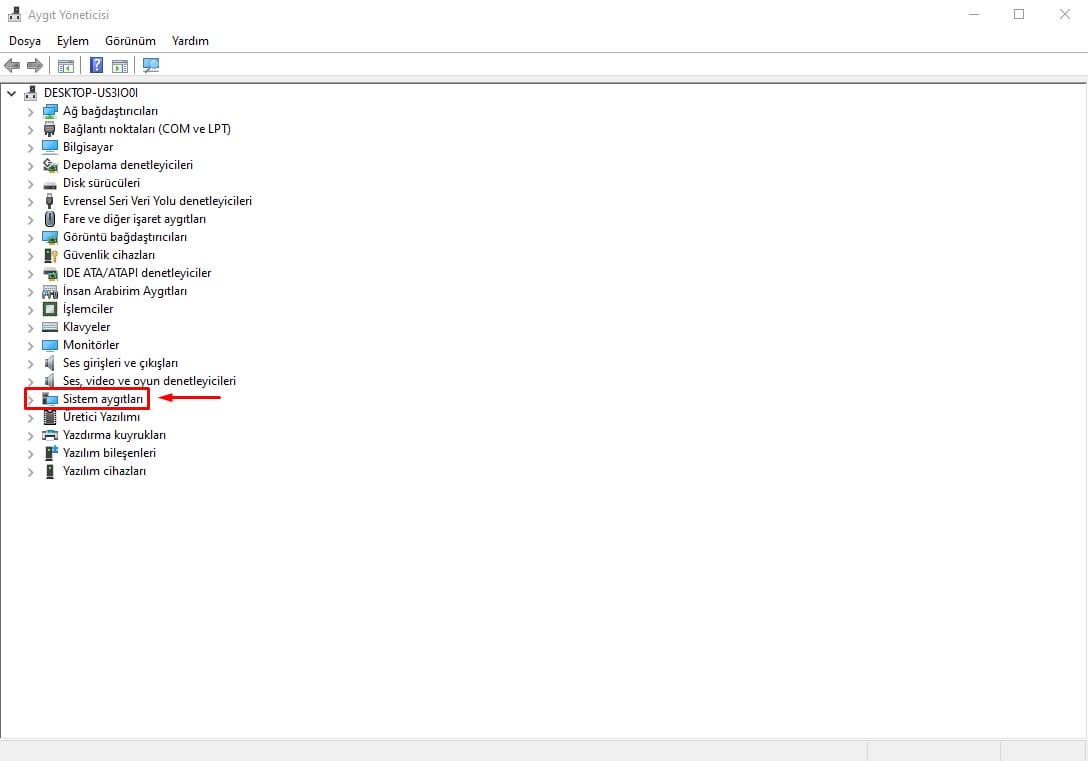Click the Fare ve diğer işaret aygıtları mouse icon
Viewport: 1088px width, 761px height.
[51, 219]
